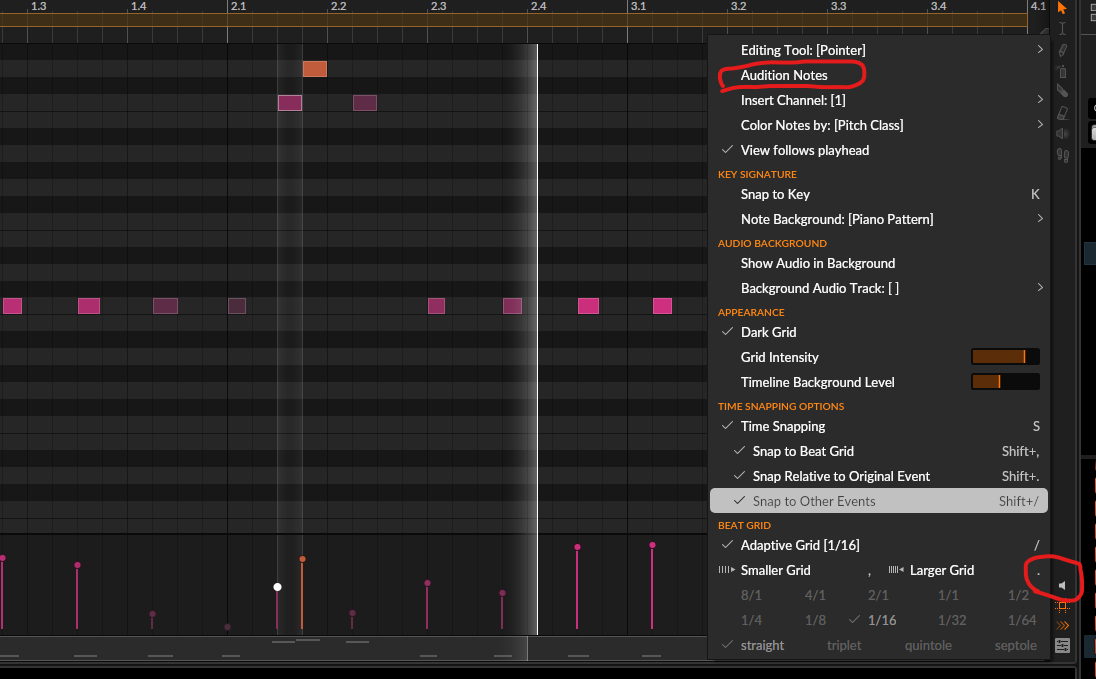Set beat grid to 1/64

[1022, 620]
